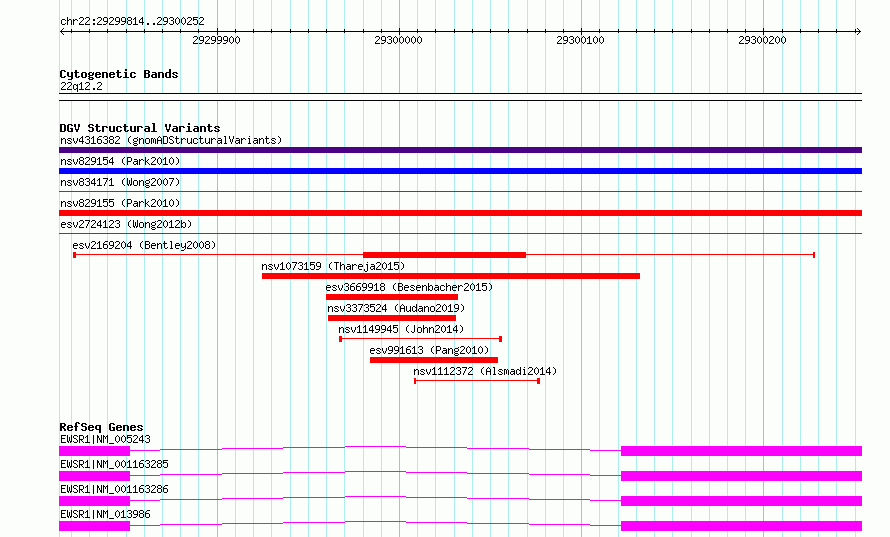Click the thin red esv2724123 Wong2012b line
This screenshot has width=890, height=537.
tap(460, 234)
